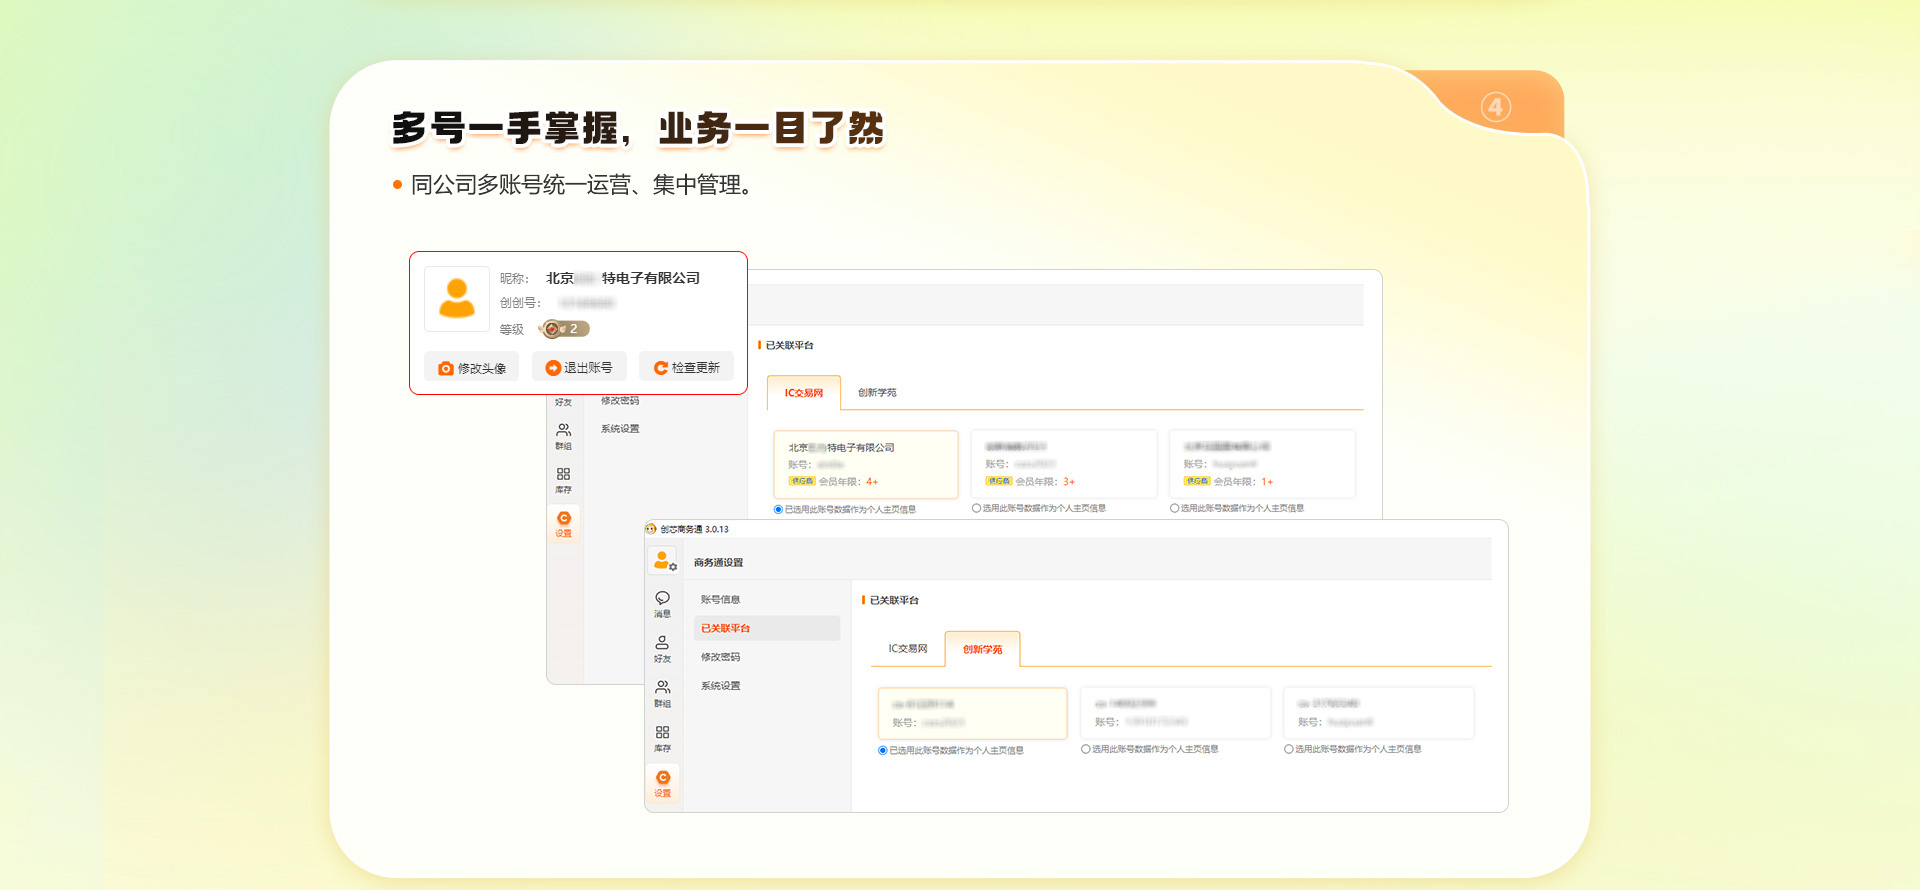Open 修改密码 in the front window menu
Viewport: 1920px width, 890px height.
[720, 657]
